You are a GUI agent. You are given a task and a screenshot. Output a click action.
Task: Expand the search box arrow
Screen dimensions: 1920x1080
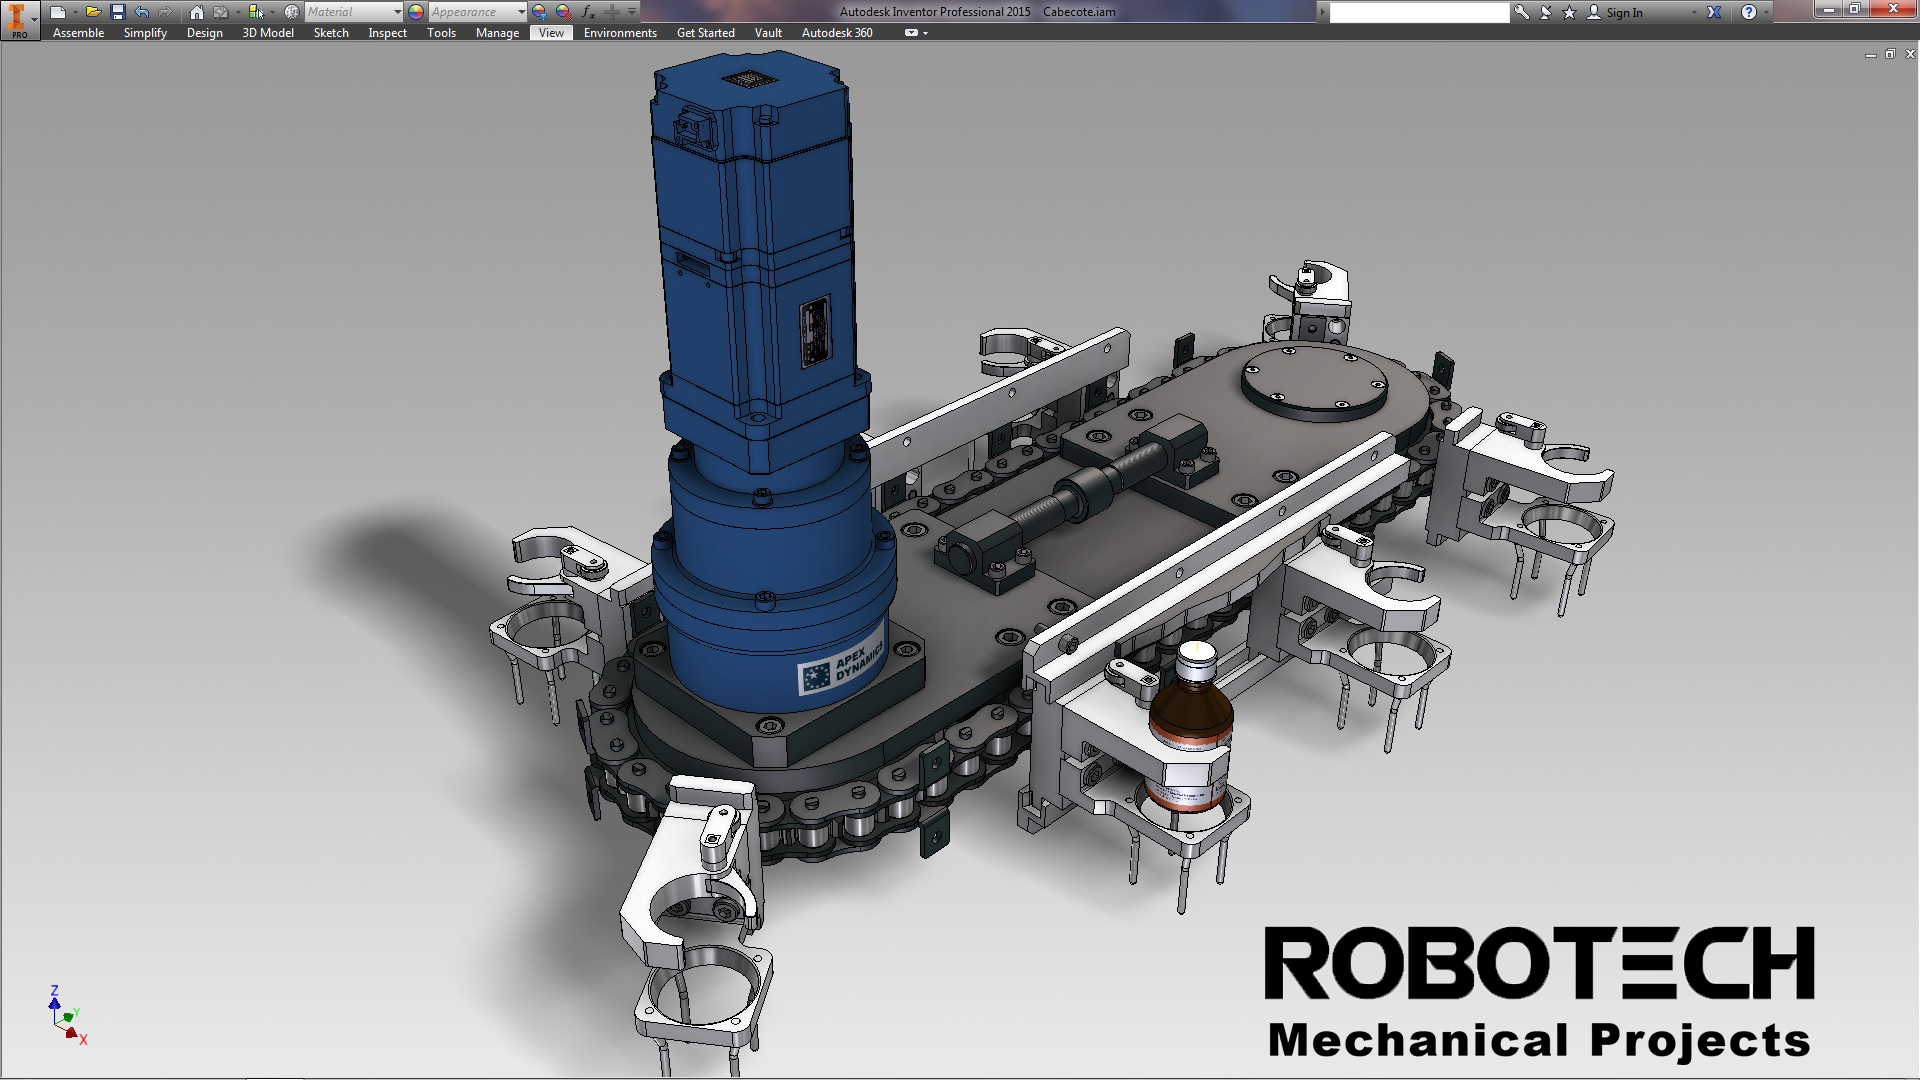click(x=1323, y=12)
